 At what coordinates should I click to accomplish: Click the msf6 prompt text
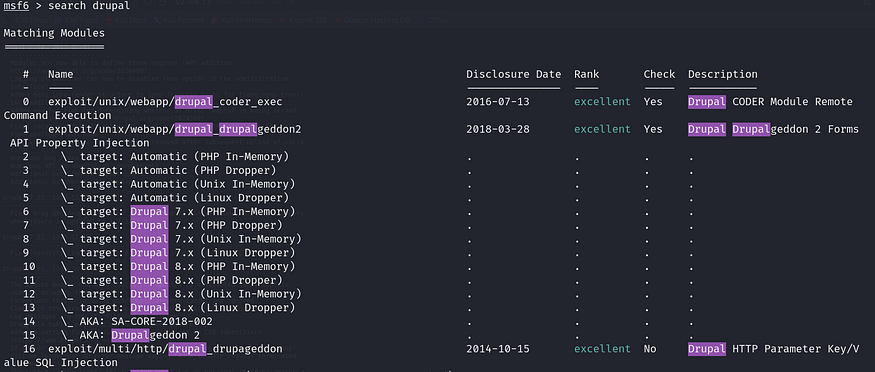(x=16, y=6)
